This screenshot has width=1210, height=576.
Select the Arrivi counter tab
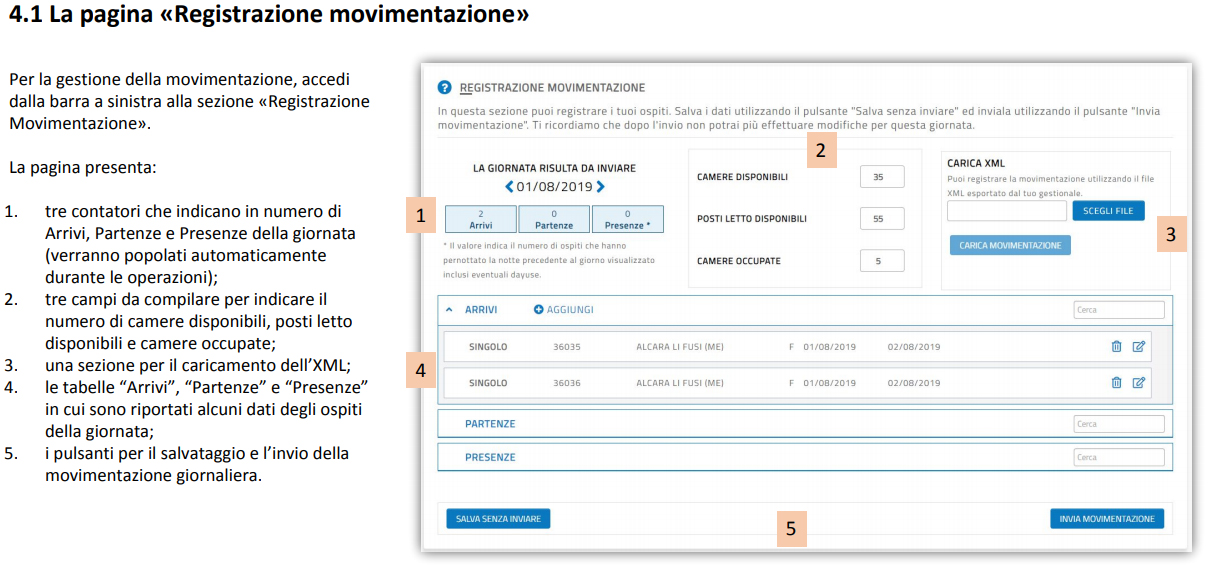481,220
